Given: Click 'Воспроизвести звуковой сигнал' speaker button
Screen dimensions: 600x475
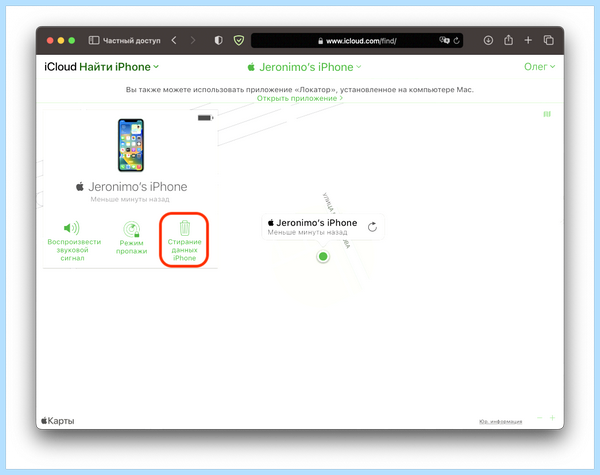Looking at the screenshot, I should (x=73, y=240).
